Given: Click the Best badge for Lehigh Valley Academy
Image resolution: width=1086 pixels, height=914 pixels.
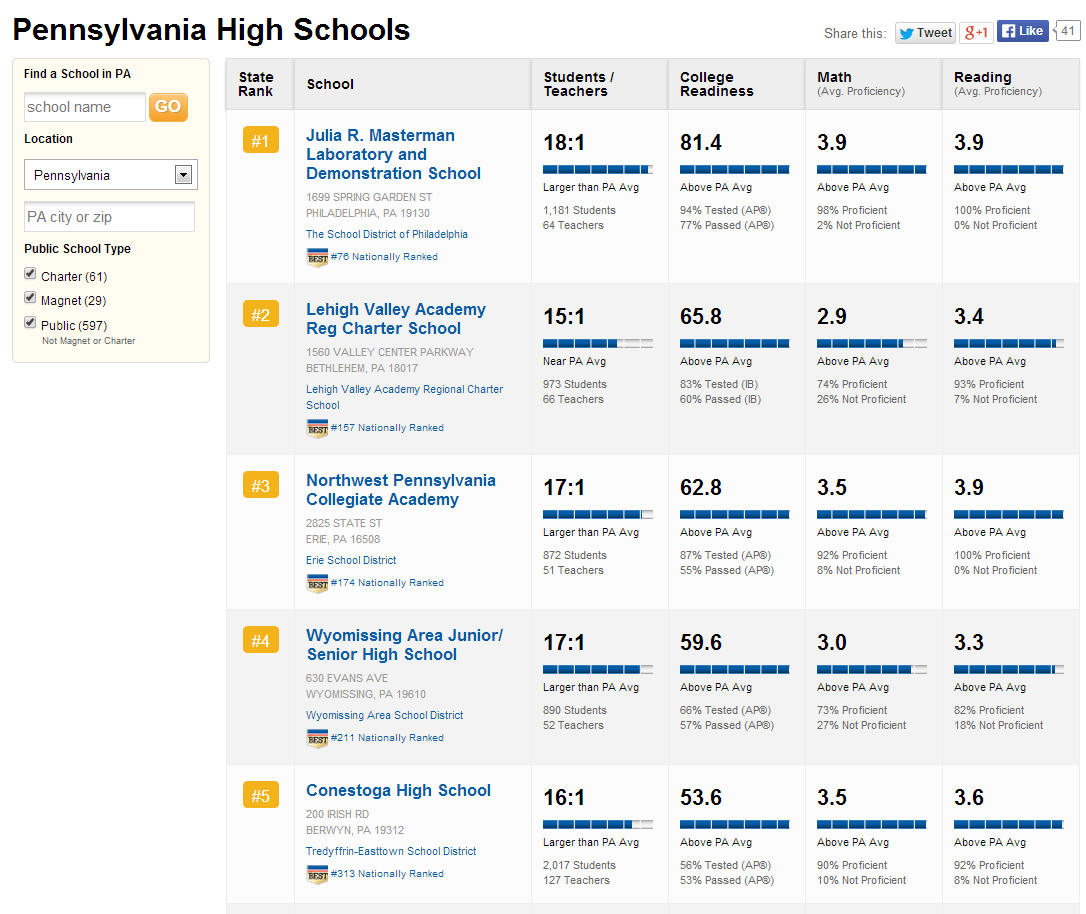Looking at the screenshot, I should tap(317, 428).
